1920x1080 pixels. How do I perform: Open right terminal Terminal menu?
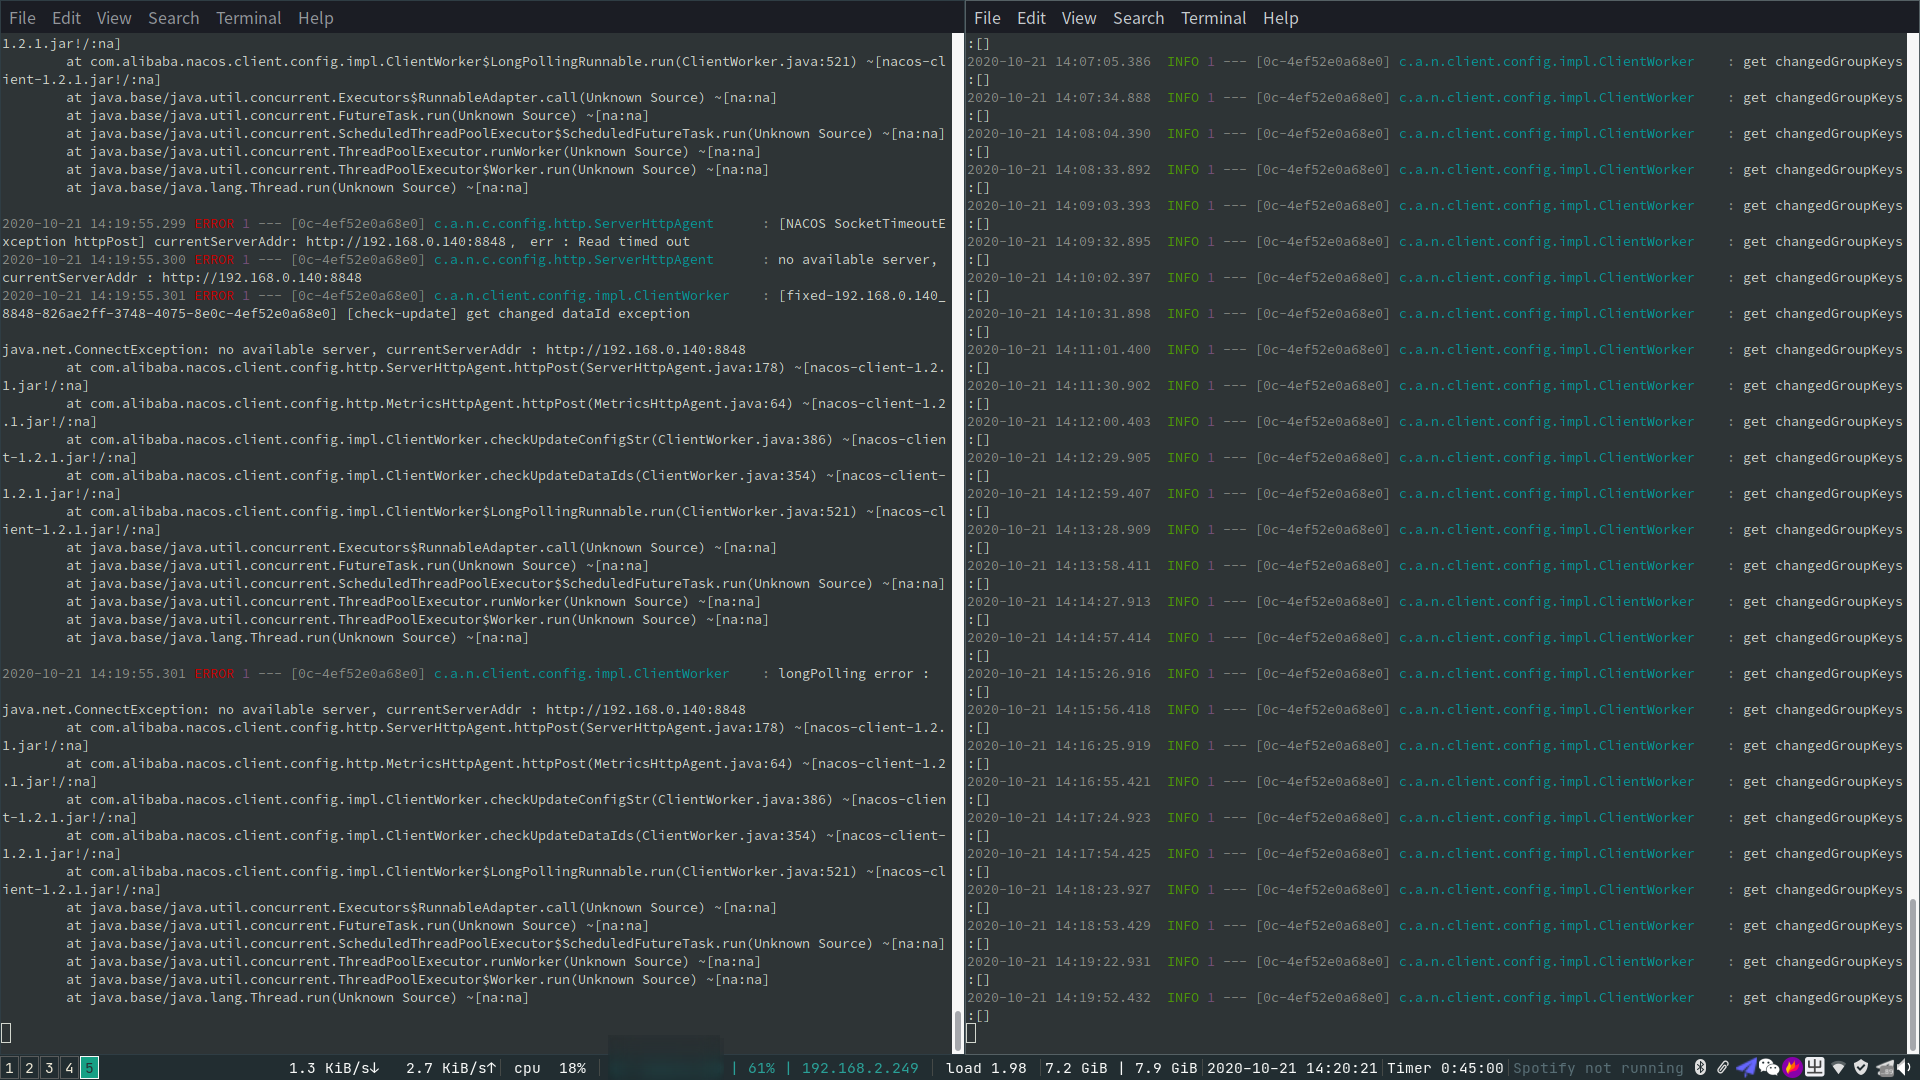coord(1213,18)
